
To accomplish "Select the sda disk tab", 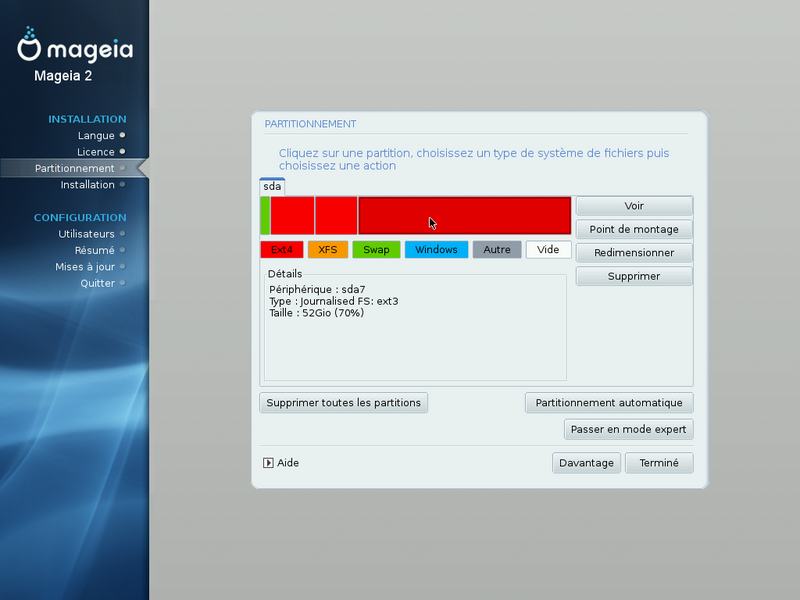I will pos(272,187).
